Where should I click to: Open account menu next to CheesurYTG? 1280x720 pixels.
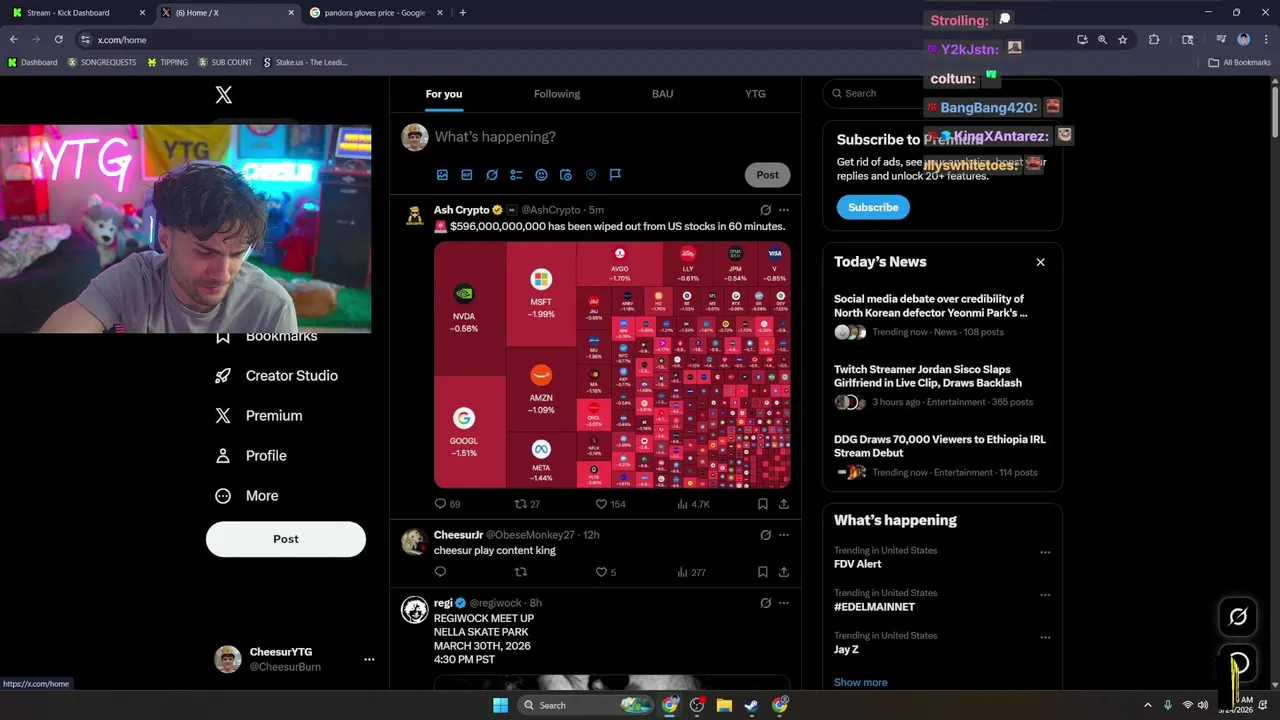point(369,659)
